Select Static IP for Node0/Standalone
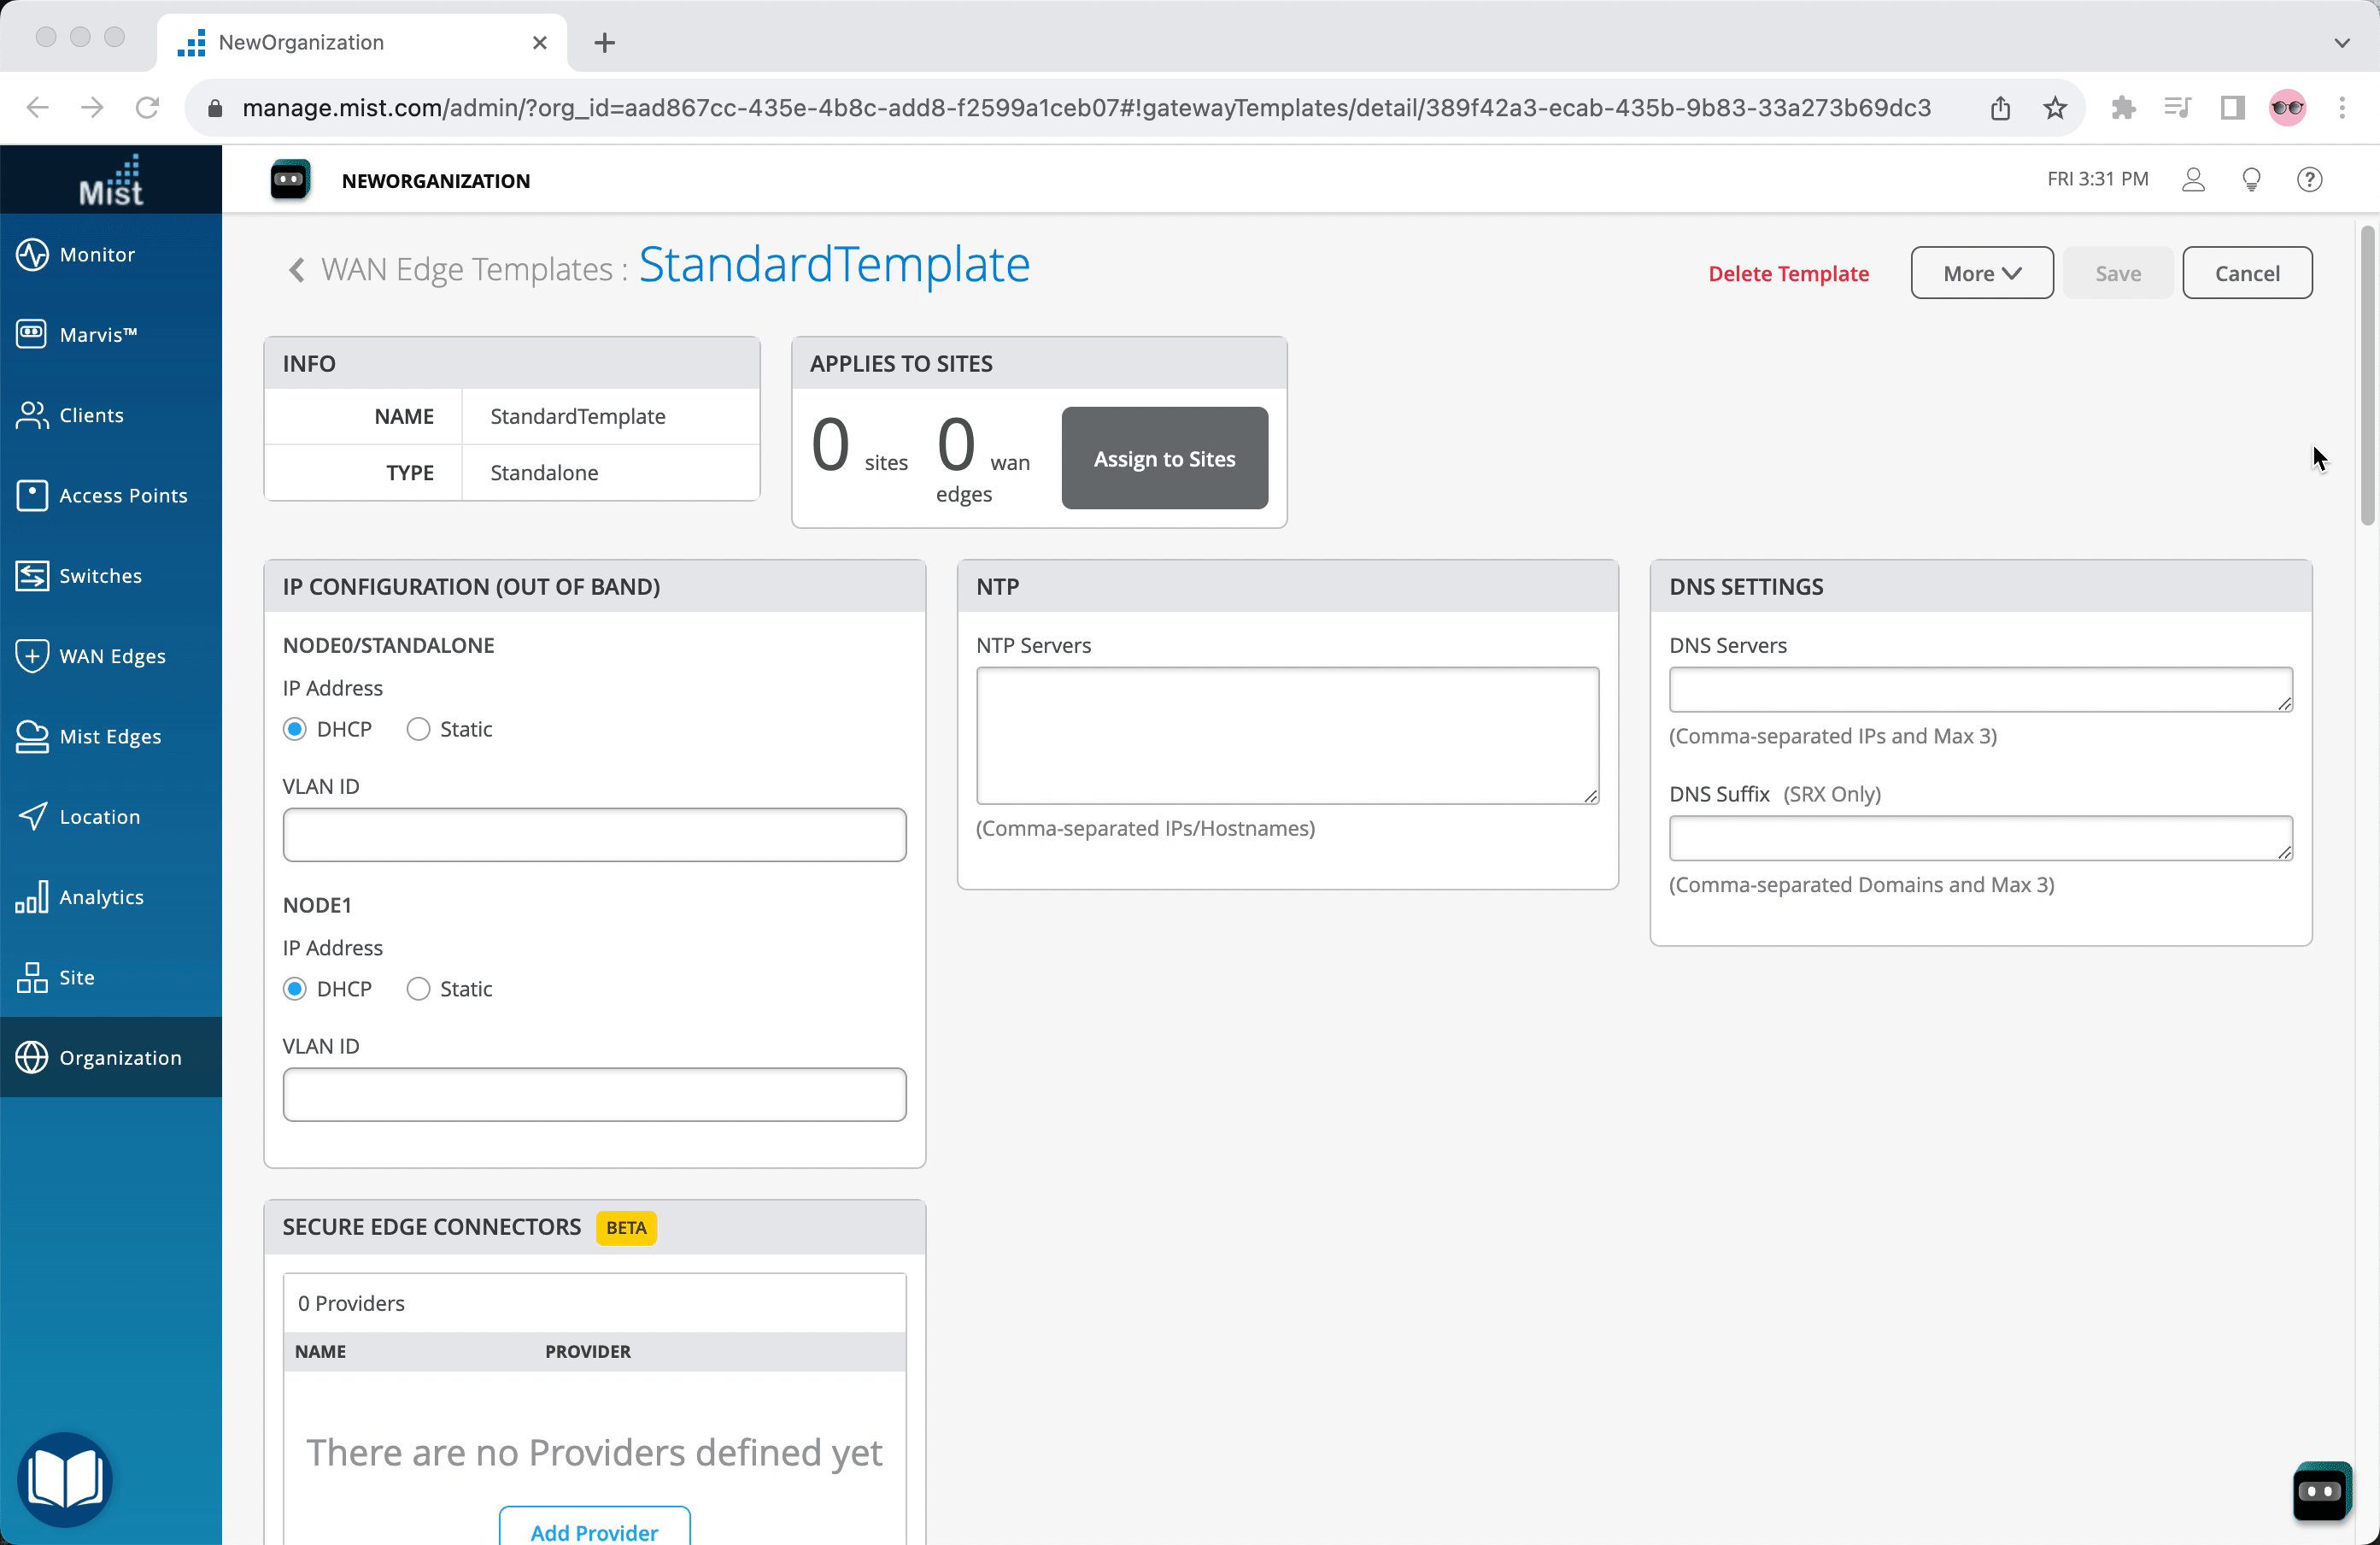This screenshot has height=1545, width=2380. (418, 729)
